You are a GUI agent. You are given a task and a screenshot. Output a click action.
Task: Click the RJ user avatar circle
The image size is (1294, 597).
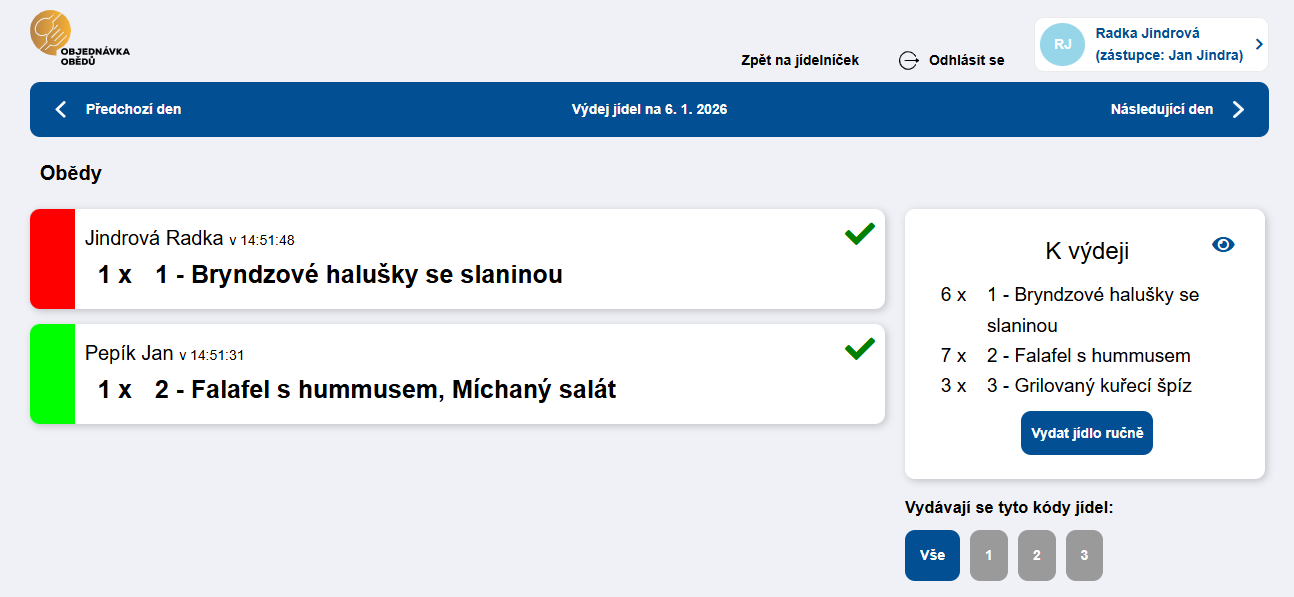(1062, 45)
